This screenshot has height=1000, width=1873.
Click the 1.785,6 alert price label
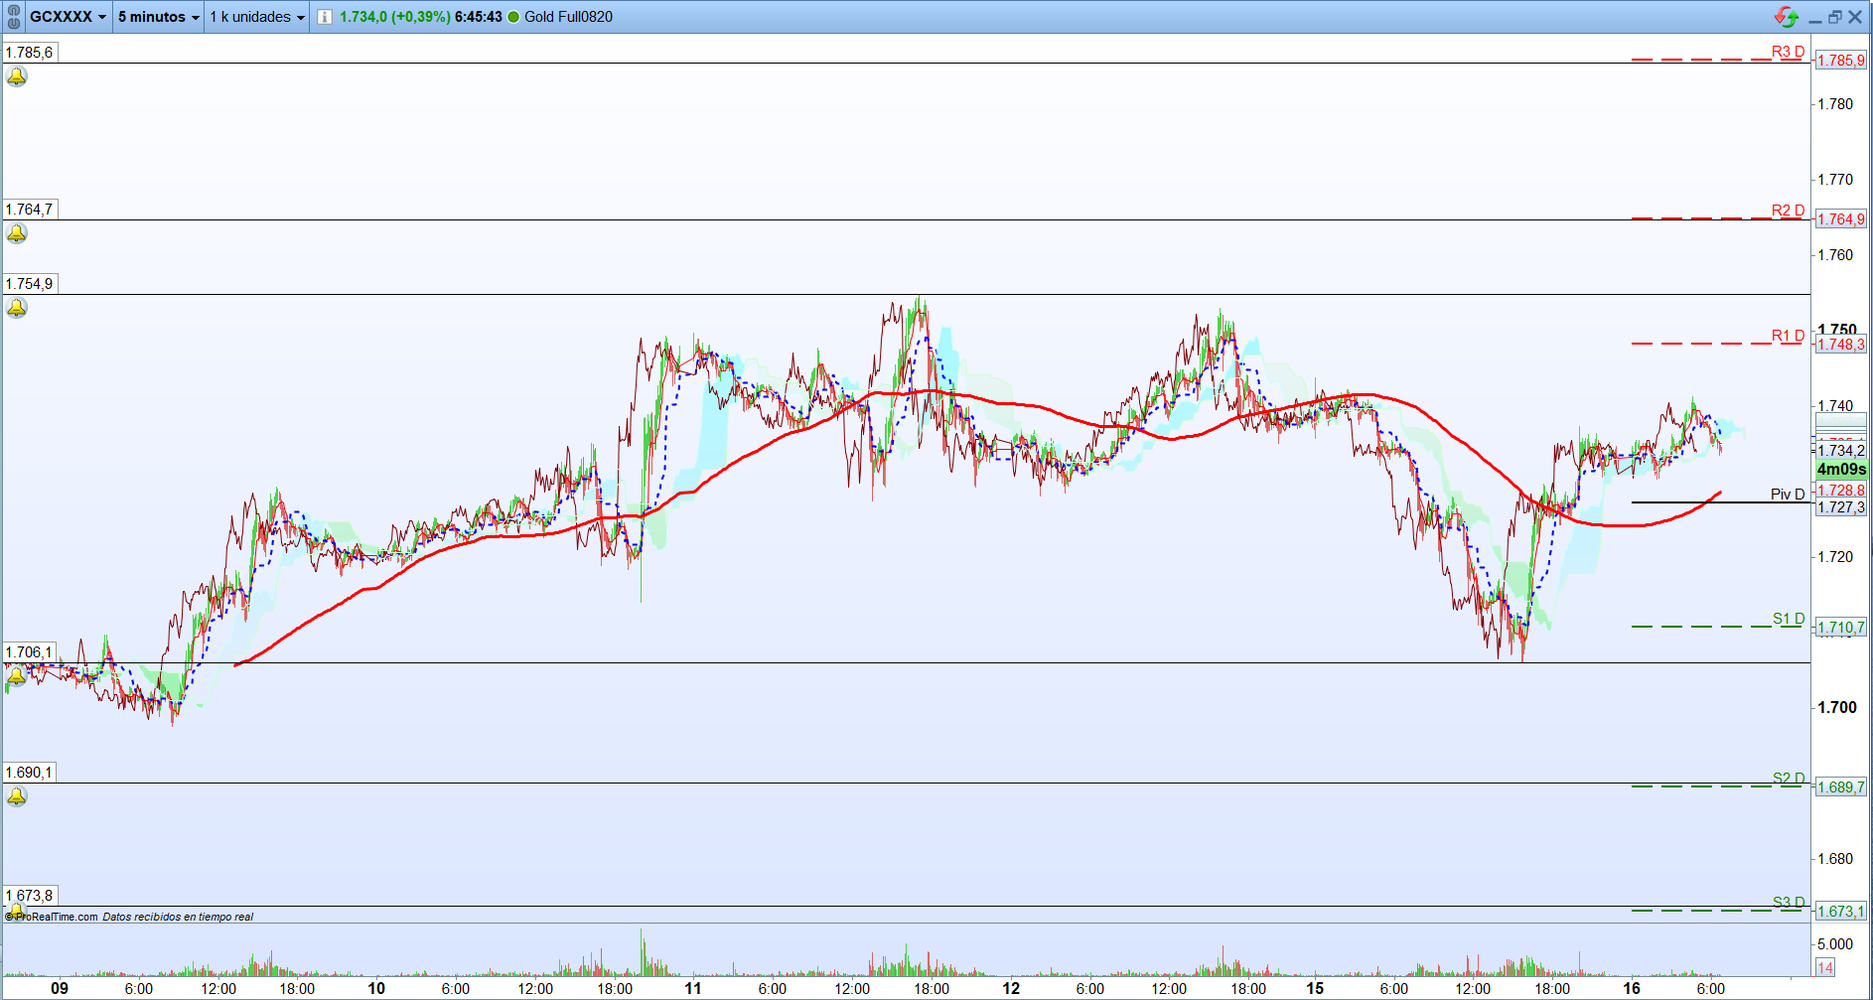(x=29, y=52)
